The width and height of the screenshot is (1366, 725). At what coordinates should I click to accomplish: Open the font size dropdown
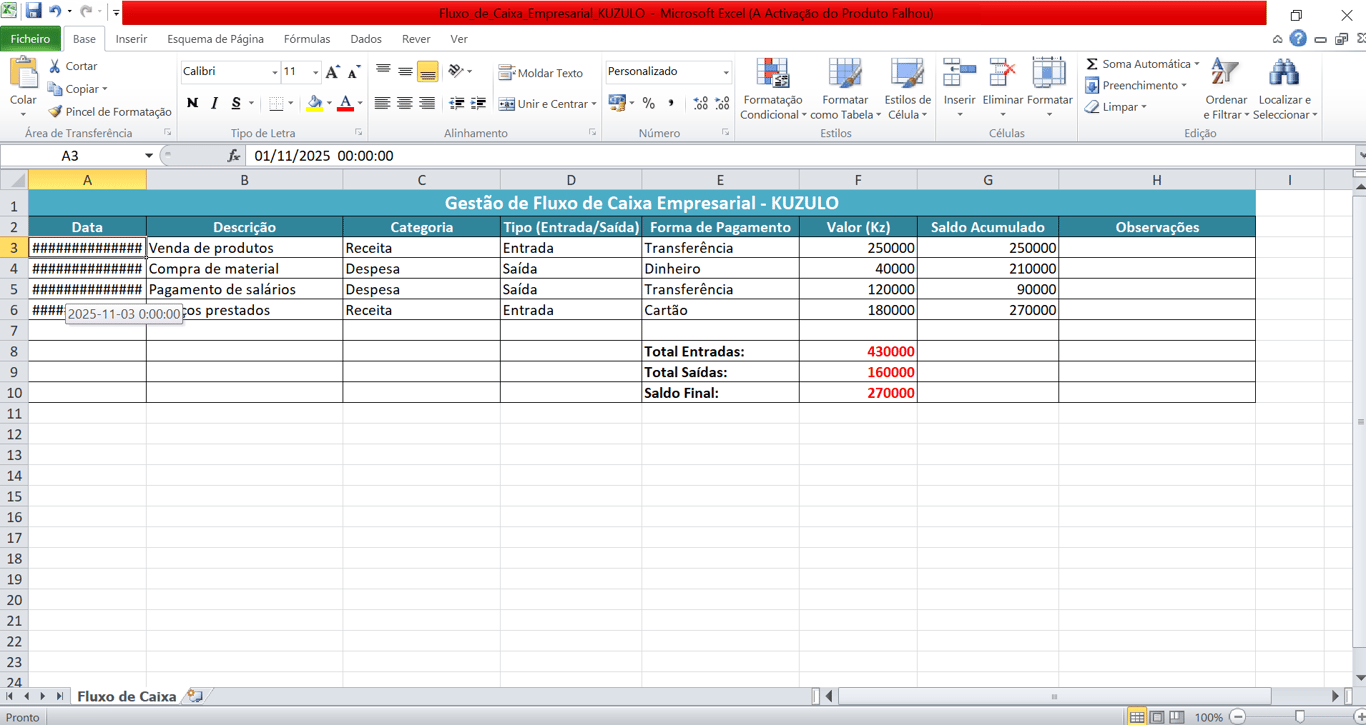click(315, 72)
